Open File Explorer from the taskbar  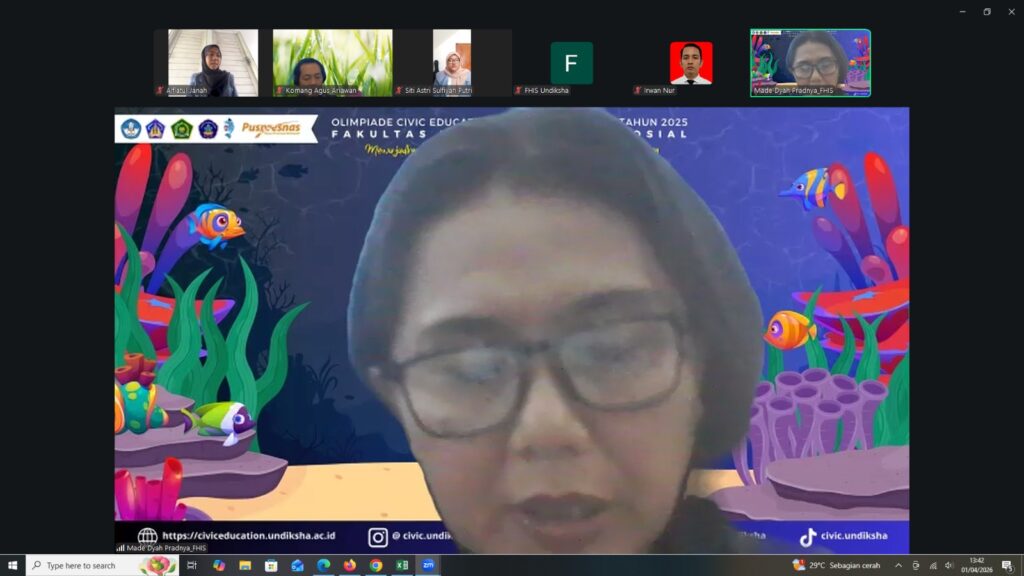click(x=245, y=565)
